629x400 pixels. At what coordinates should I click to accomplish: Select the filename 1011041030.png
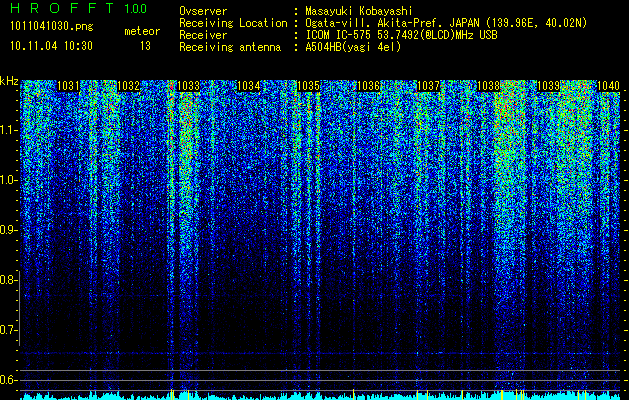click(x=51, y=27)
